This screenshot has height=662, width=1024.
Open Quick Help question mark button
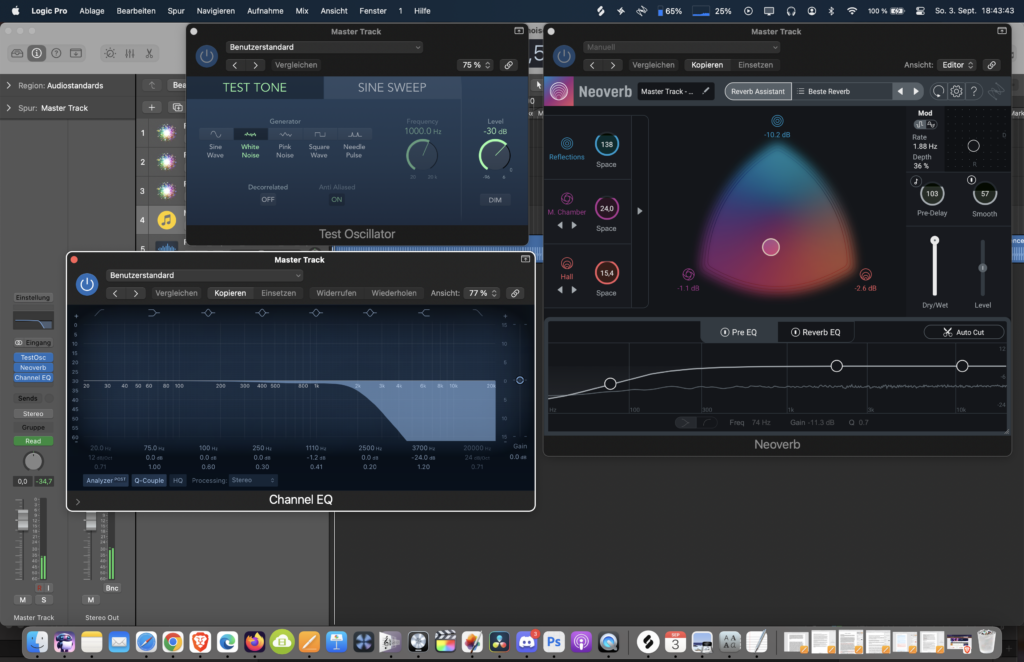[56, 53]
